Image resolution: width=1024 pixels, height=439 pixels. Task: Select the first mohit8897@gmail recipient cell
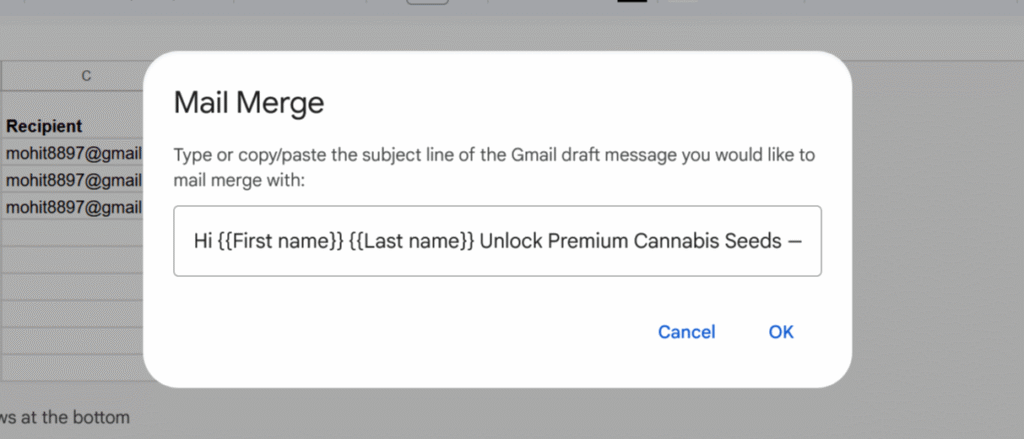pyautogui.click(x=72, y=153)
